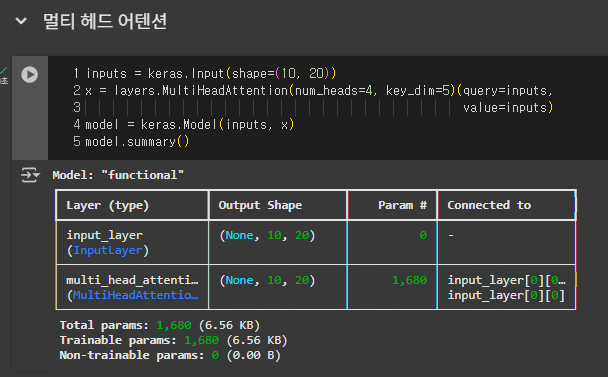Image resolution: width=608 pixels, height=377 pixels.
Task: Select the Model: "functional" output text
Action: pos(118,175)
